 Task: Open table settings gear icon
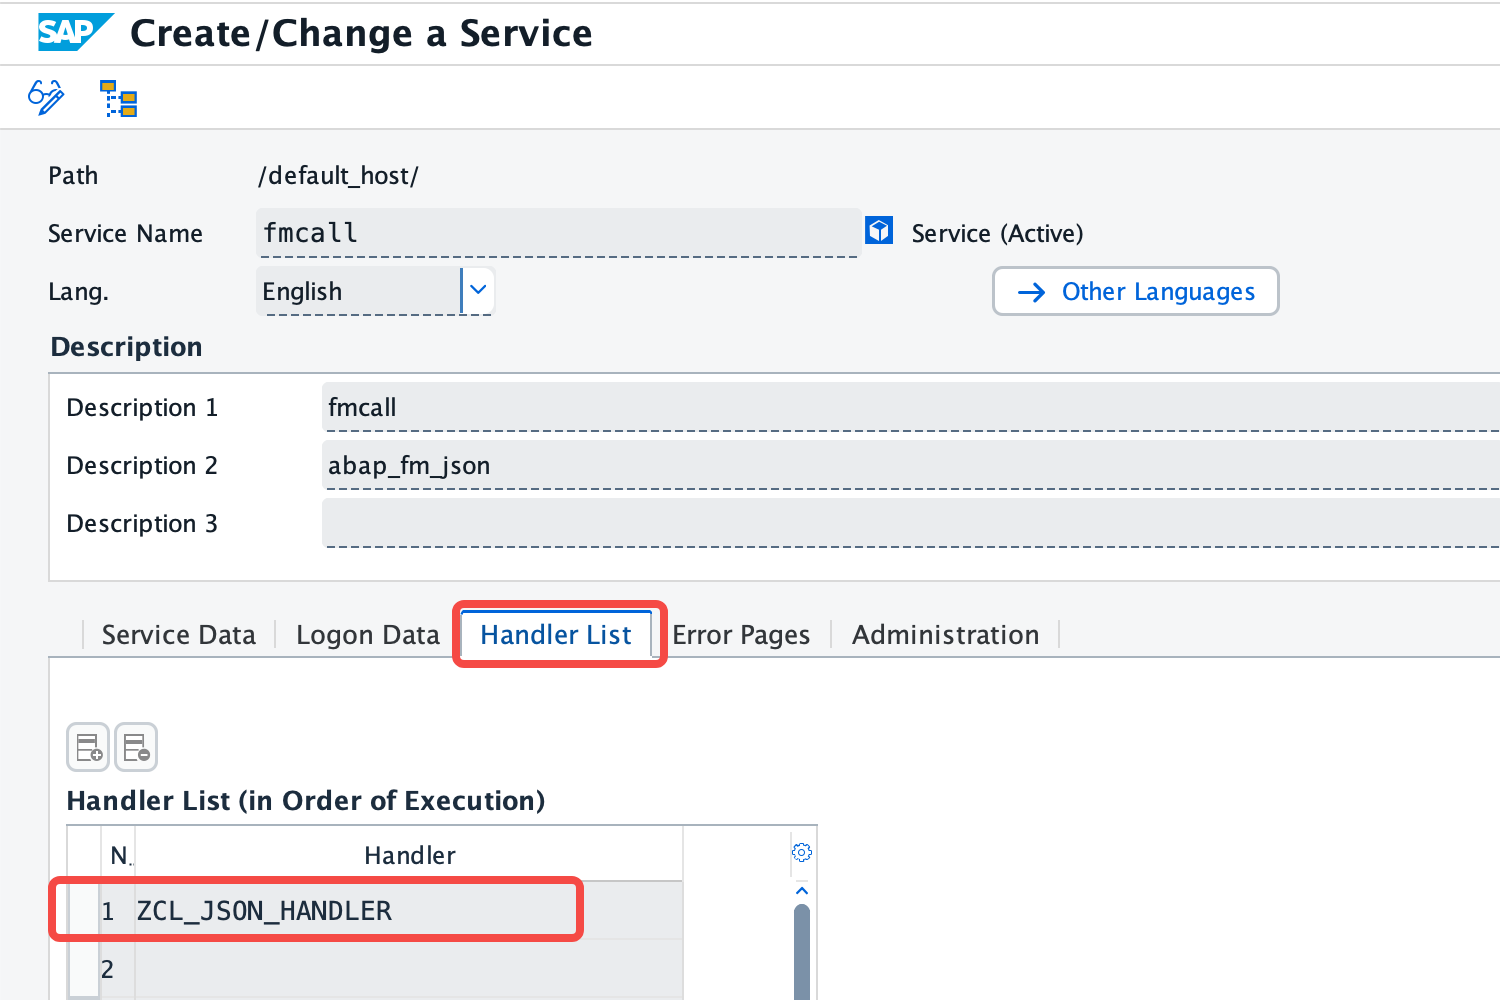(802, 852)
